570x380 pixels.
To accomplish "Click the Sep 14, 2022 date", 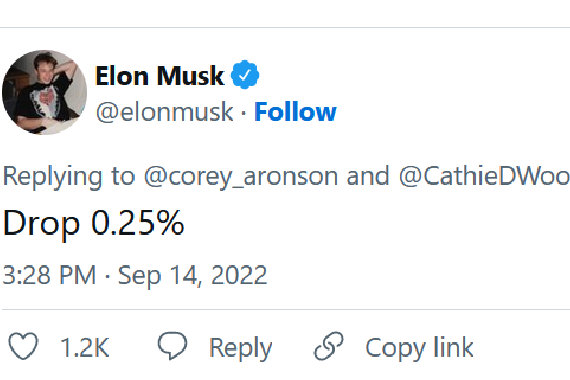I will pos(192,275).
